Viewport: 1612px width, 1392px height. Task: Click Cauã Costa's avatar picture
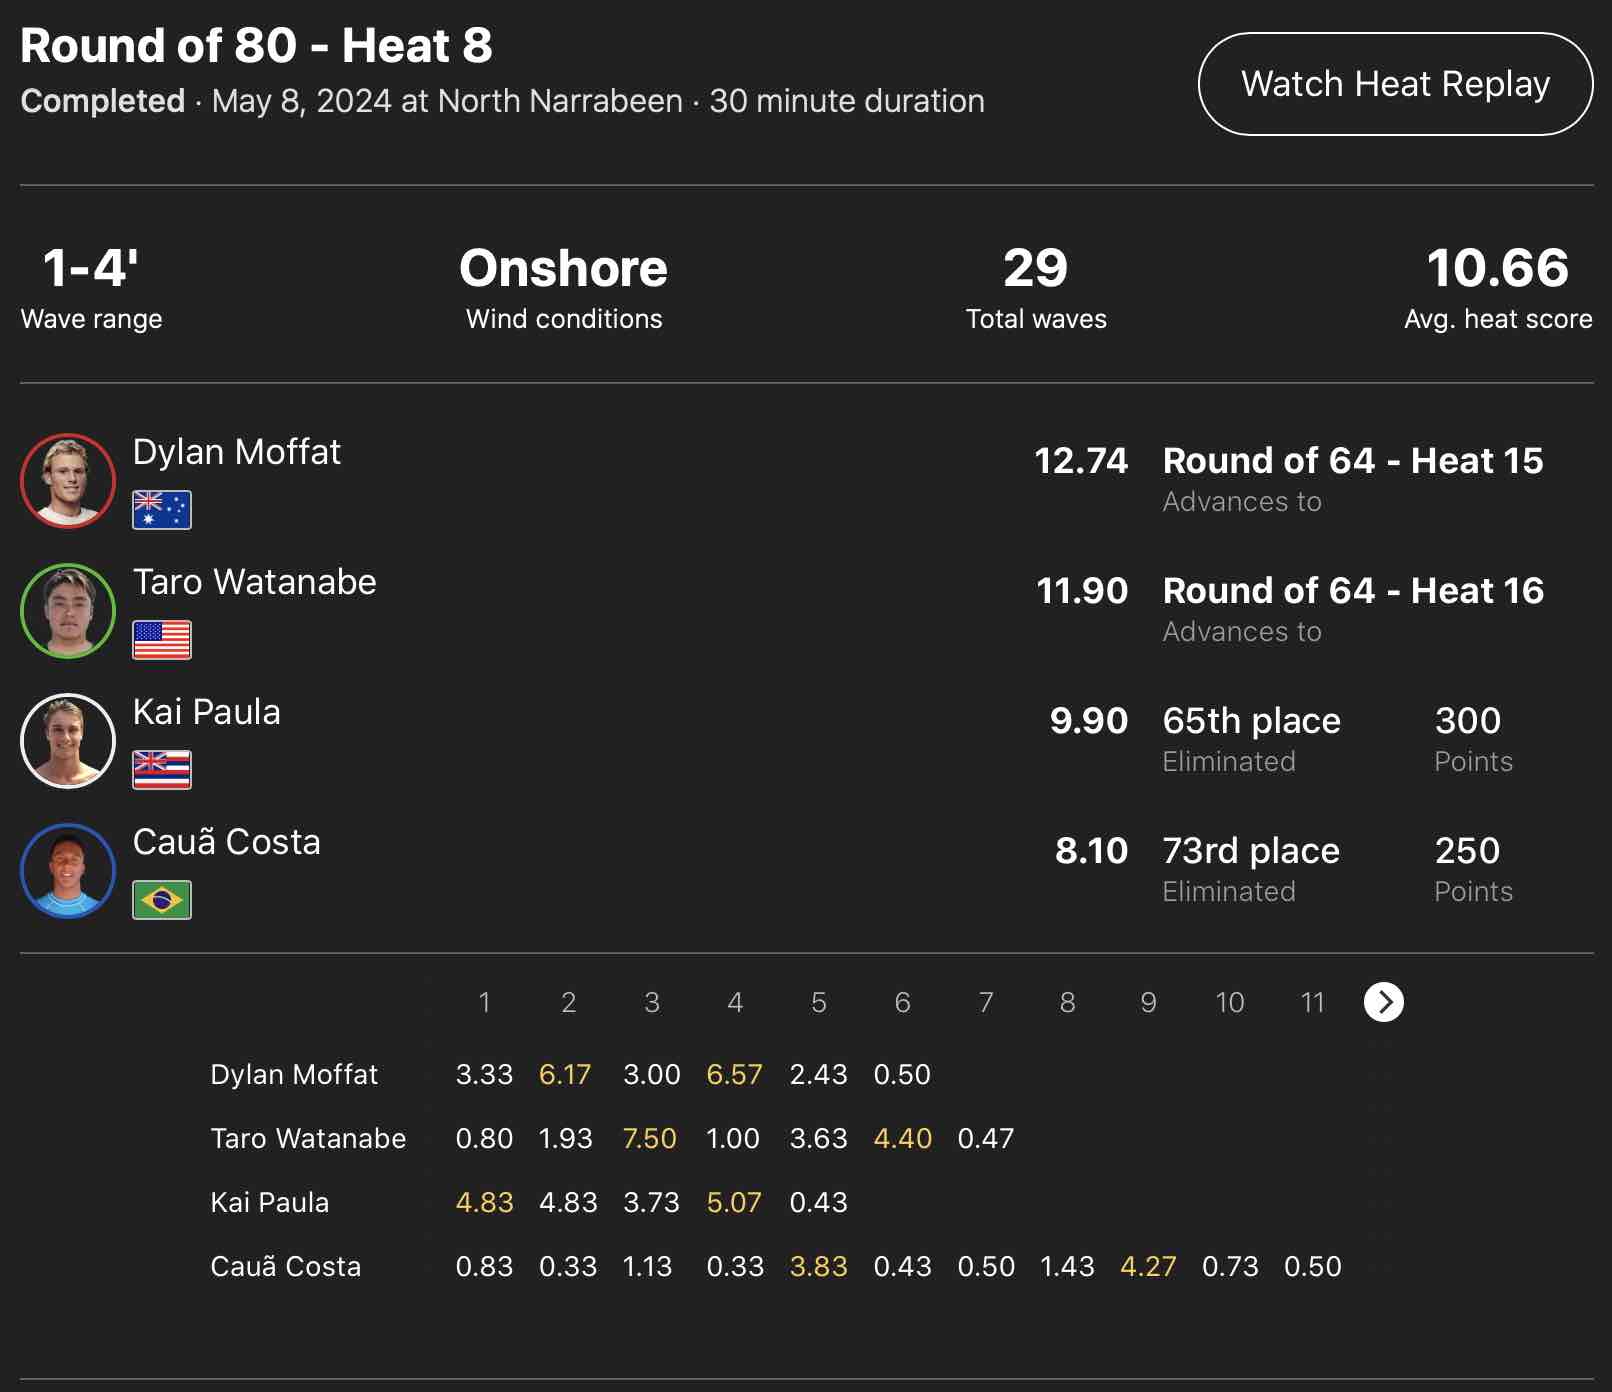click(x=68, y=871)
